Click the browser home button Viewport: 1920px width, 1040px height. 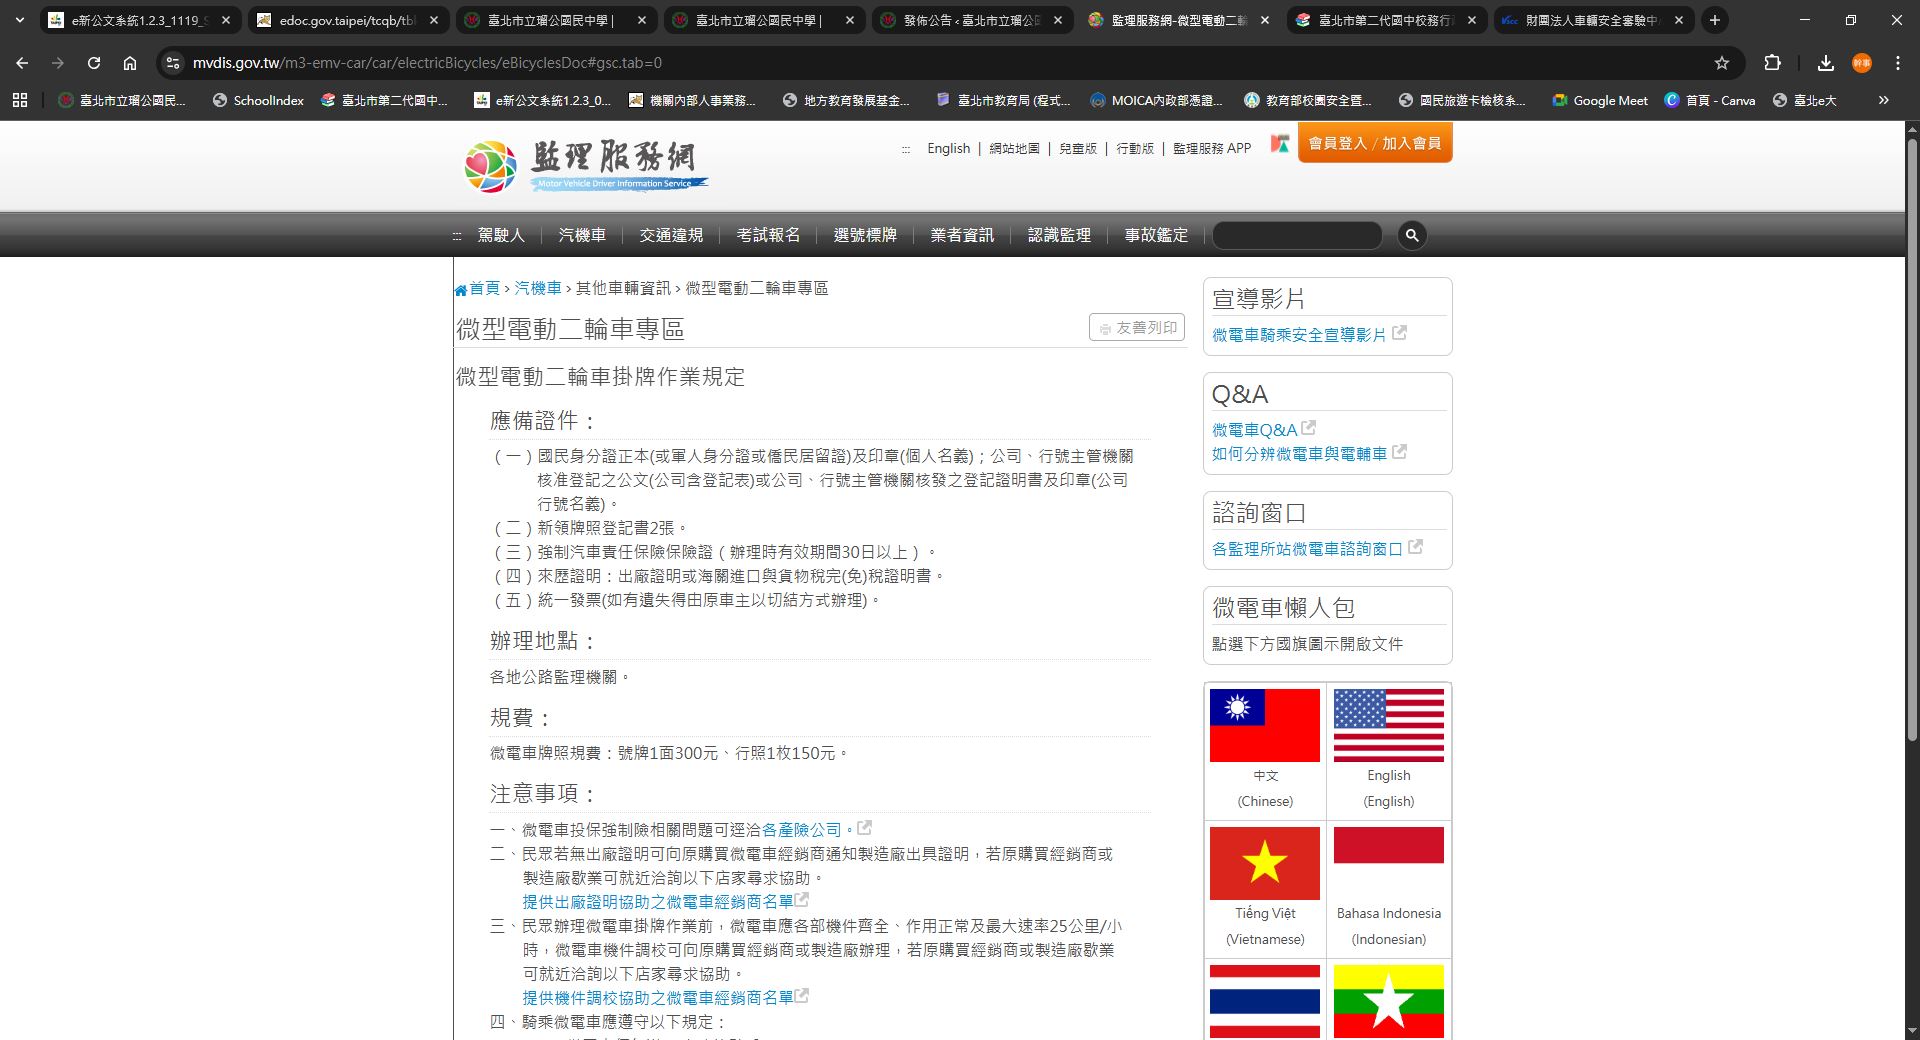[x=130, y=63]
